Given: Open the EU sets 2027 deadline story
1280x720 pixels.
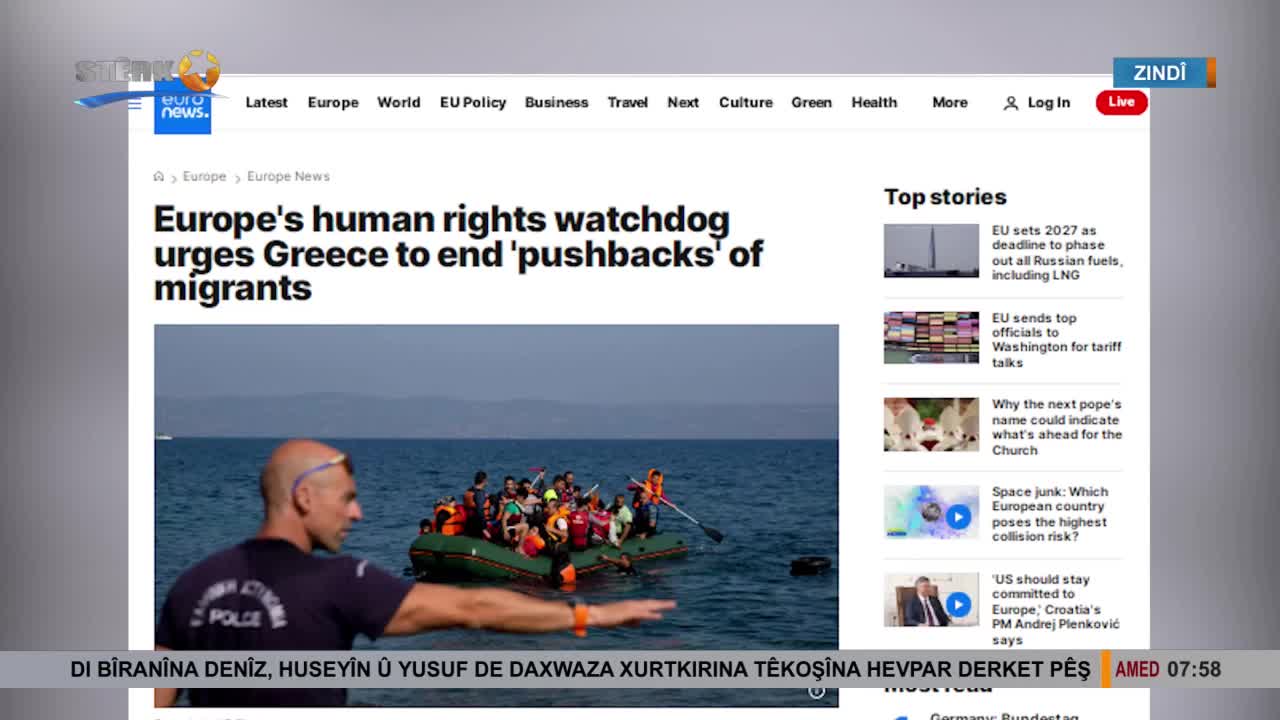Looking at the screenshot, I should coord(1057,252).
